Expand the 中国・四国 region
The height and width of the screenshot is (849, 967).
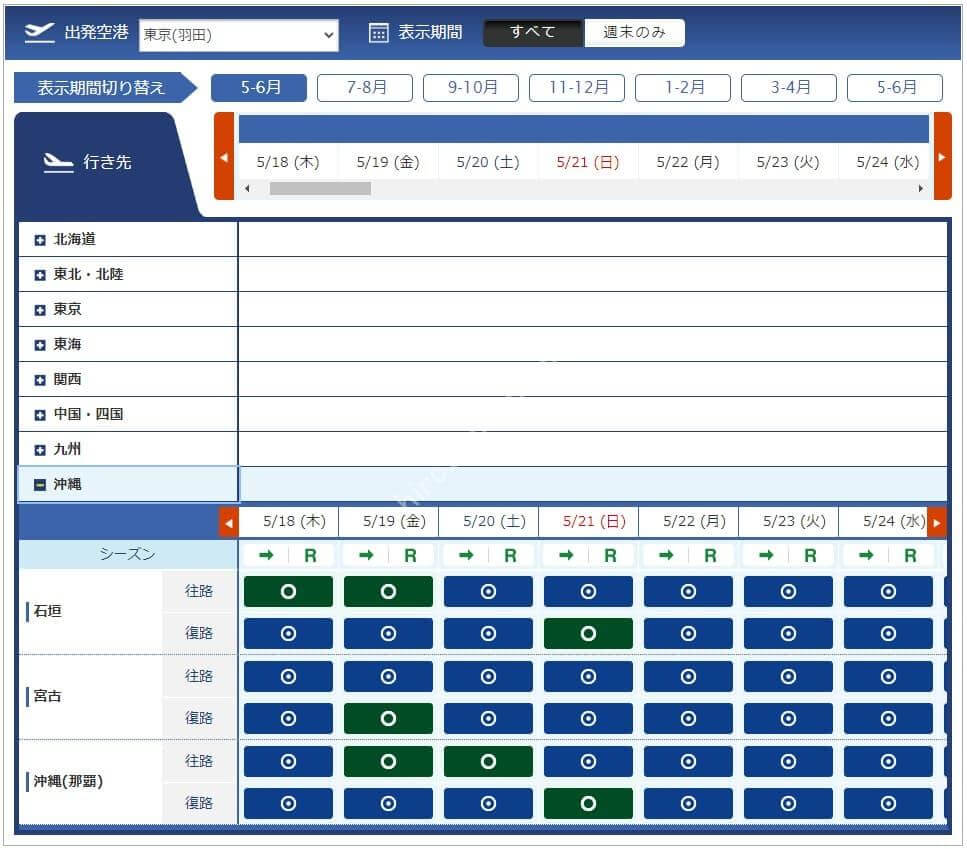point(40,415)
